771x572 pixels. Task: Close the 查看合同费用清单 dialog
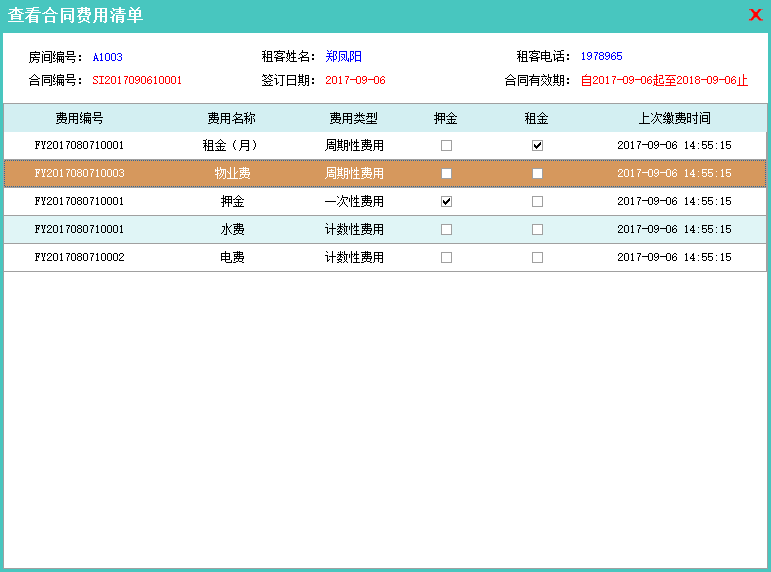click(x=755, y=15)
